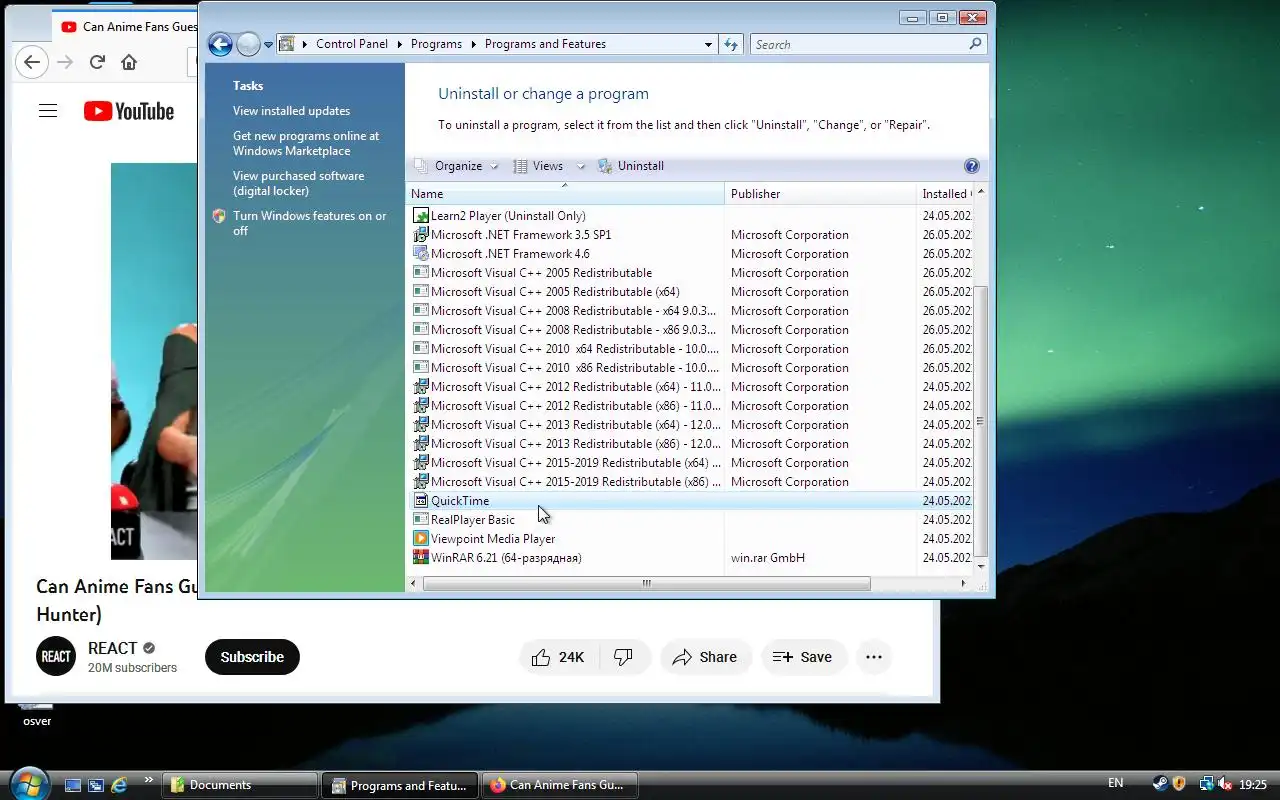This screenshot has height=800, width=1280.
Task: Select Visual C++ 2008 Redistributable x86 9.0.3 row
Action: tap(689, 330)
